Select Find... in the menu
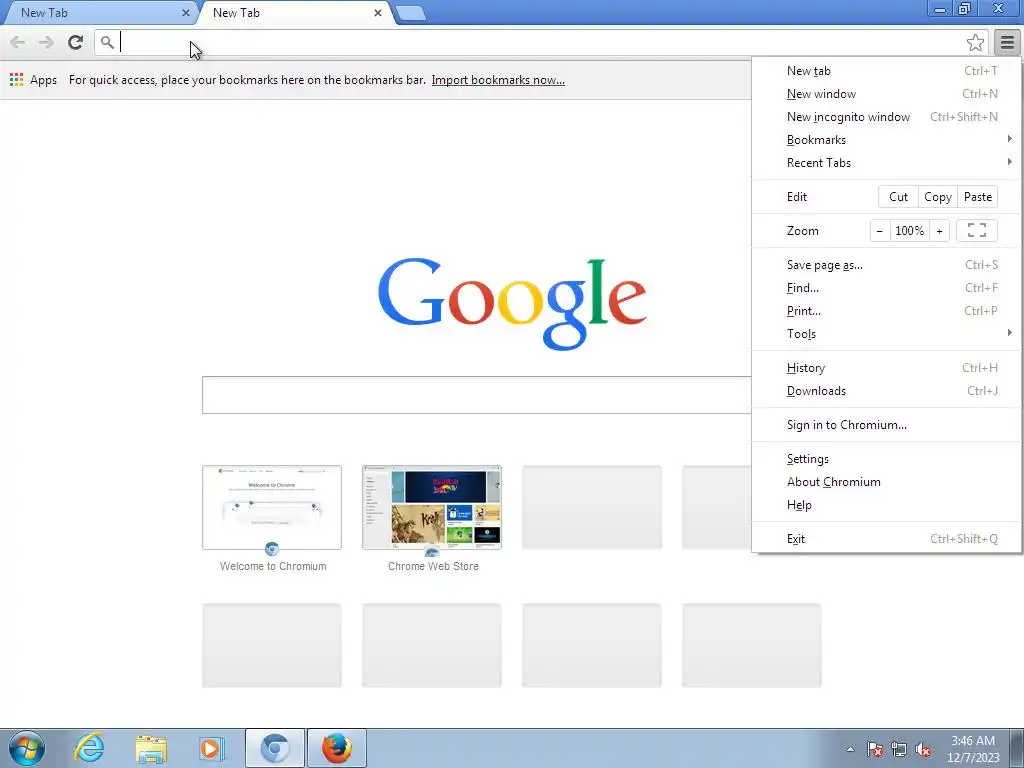Viewport: 1024px width, 768px height. point(887,287)
